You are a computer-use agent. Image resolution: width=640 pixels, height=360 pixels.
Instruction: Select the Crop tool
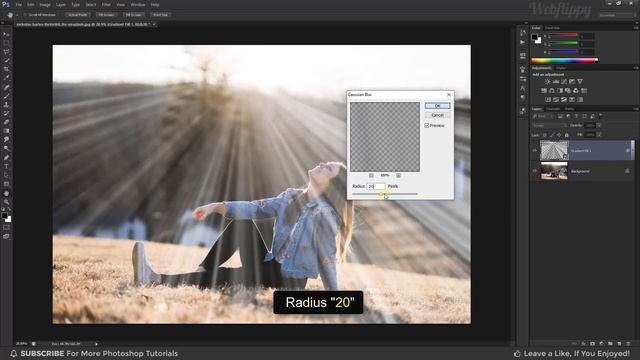[x=6, y=69]
